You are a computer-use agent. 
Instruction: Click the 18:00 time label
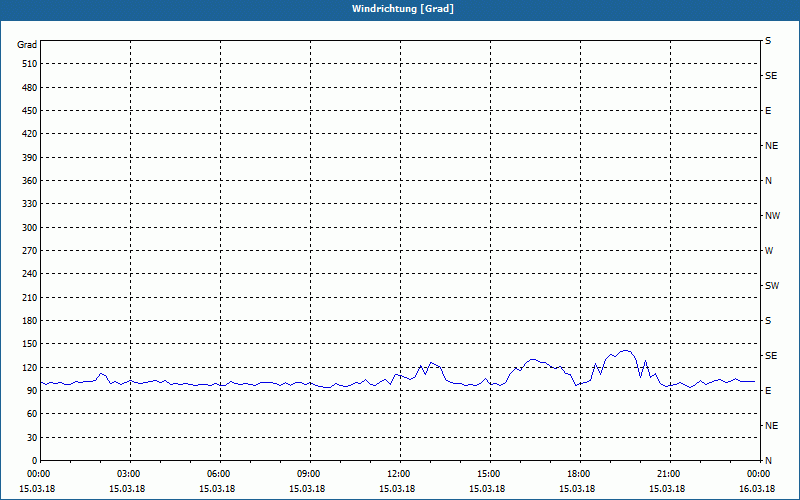580,474
